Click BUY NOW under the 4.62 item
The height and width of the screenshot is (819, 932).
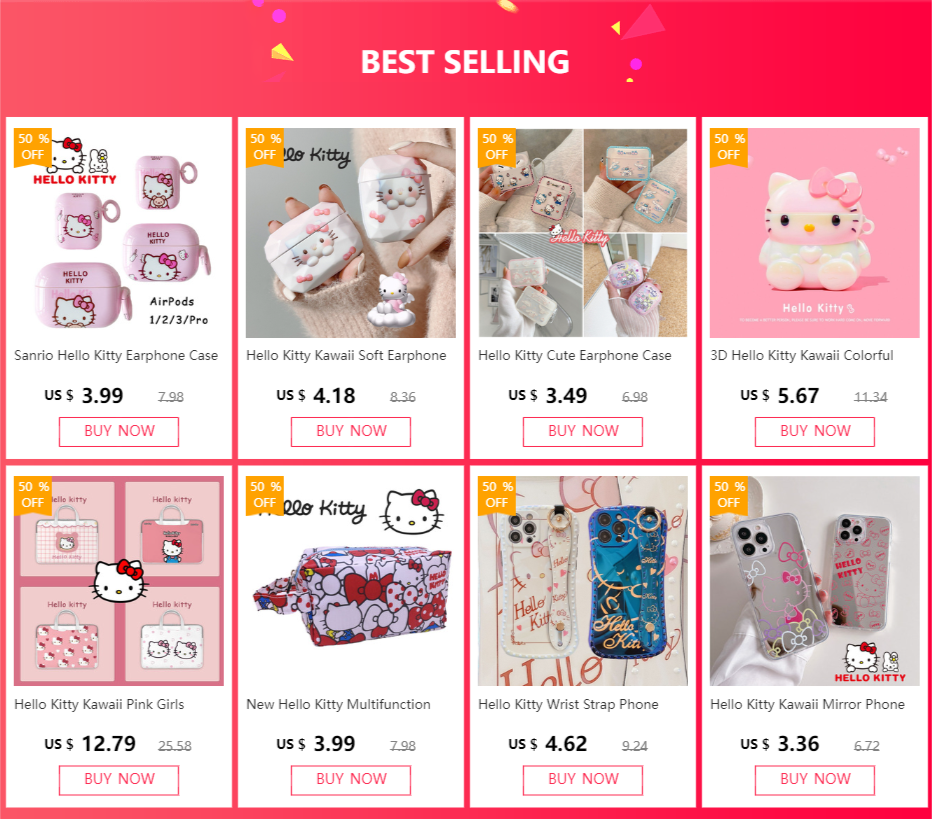pyautogui.click(x=582, y=780)
